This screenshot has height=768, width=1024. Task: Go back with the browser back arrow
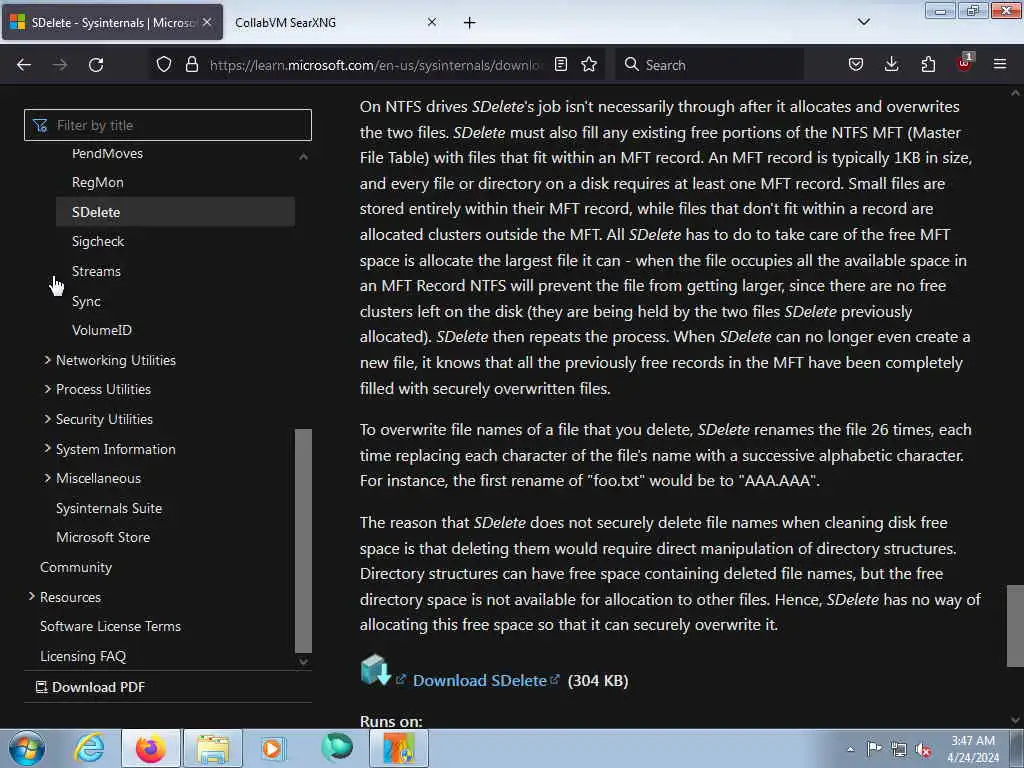click(x=24, y=65)
